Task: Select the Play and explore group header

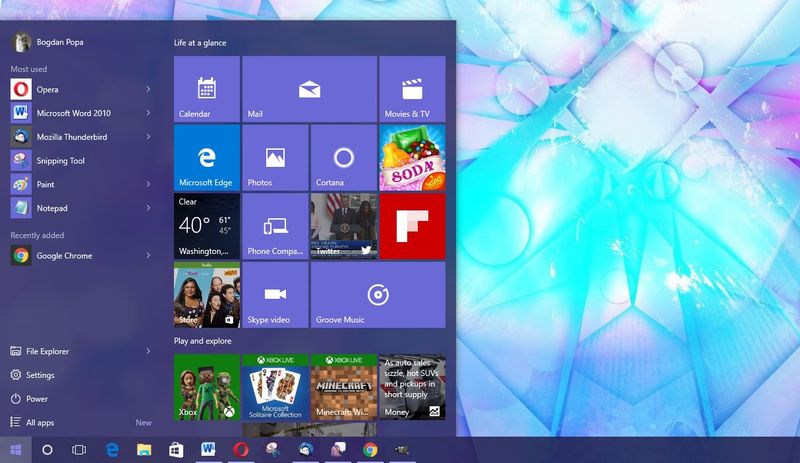Action: (x=203, y=341)
